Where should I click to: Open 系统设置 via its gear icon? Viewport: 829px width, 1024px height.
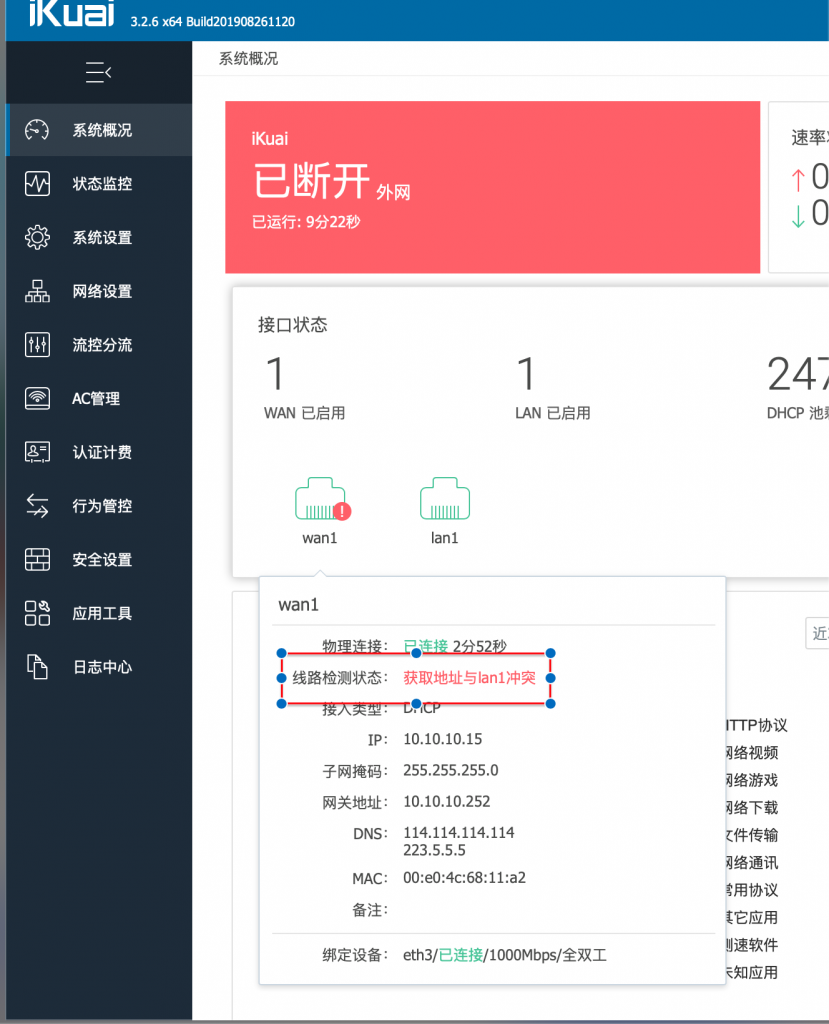pos(37,237)
